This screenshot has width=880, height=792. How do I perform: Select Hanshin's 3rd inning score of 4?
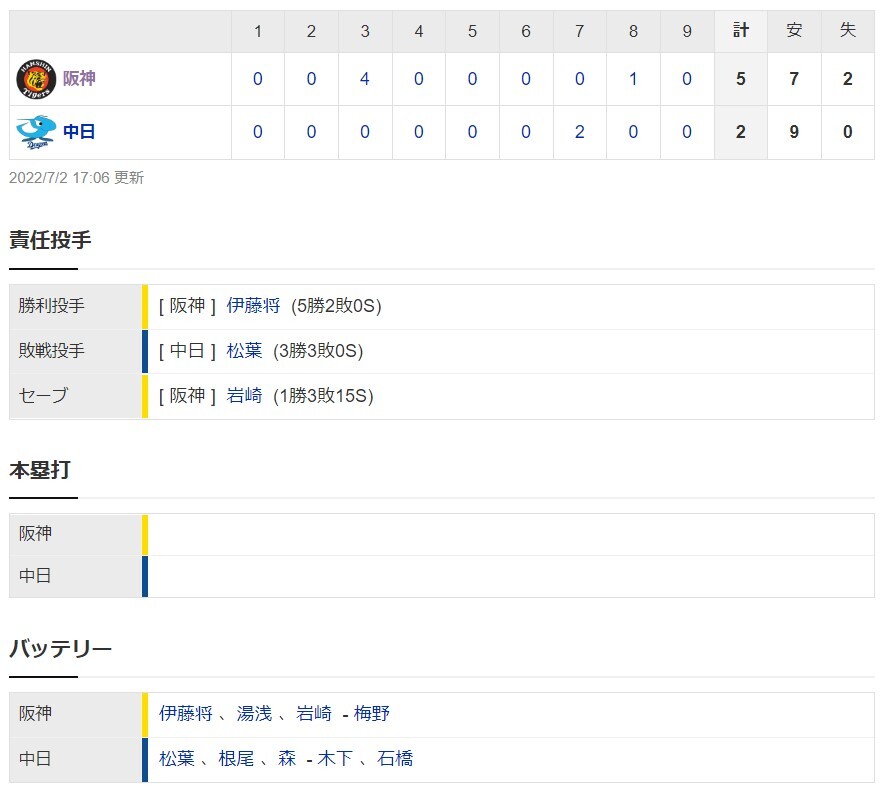(365, 79)
